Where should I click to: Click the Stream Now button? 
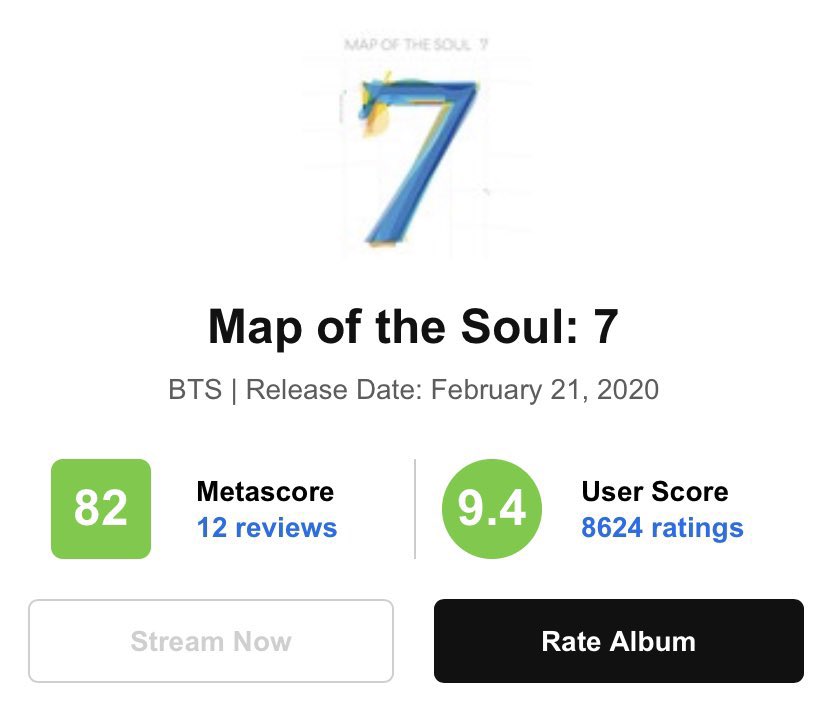pyautogui.click(x=211, y=641)
